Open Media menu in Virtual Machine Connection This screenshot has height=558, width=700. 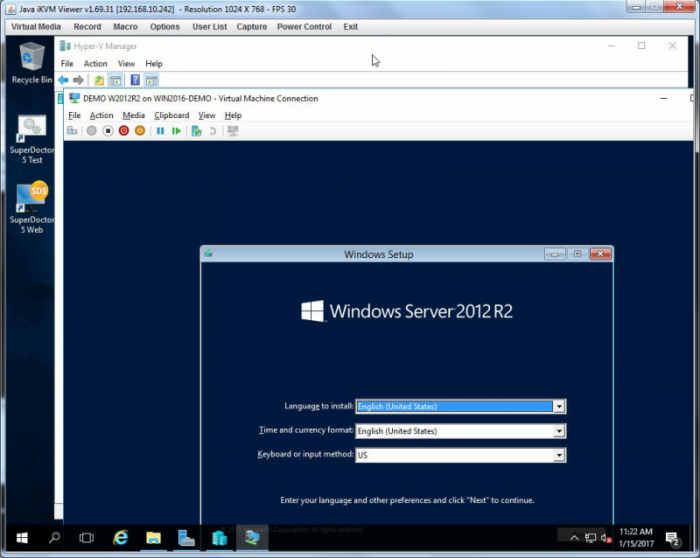click(133, 115)
